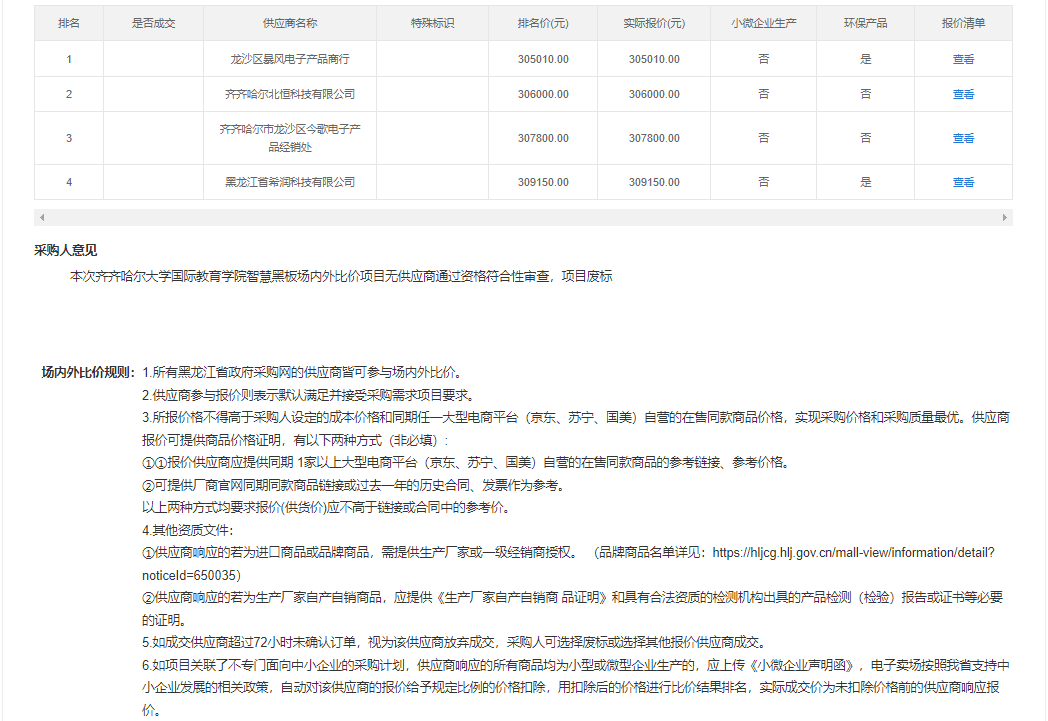Open 查看 link for rank 1 supplier
Screen dimensions: 1048x721
[963, 59]
